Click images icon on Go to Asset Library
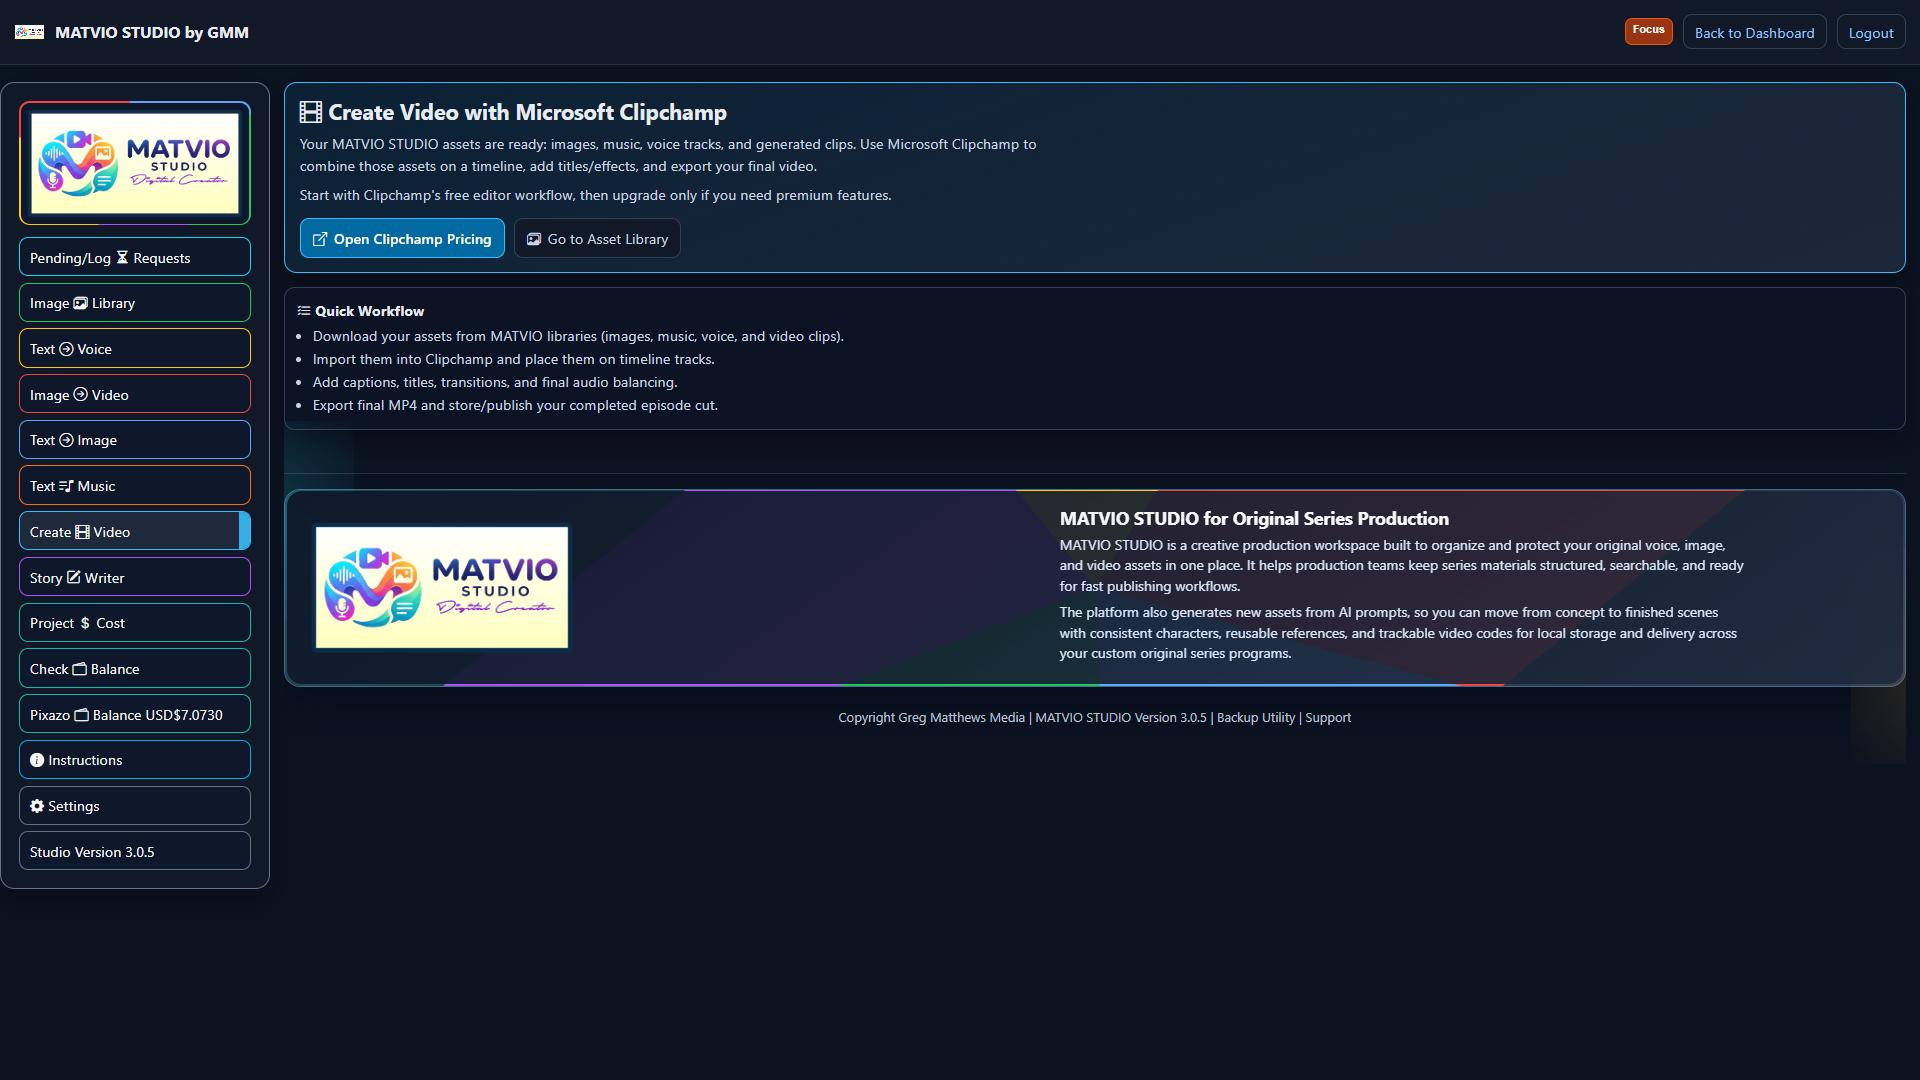This screenshot has height=1080, width=1920. click(x=534, y=239)
